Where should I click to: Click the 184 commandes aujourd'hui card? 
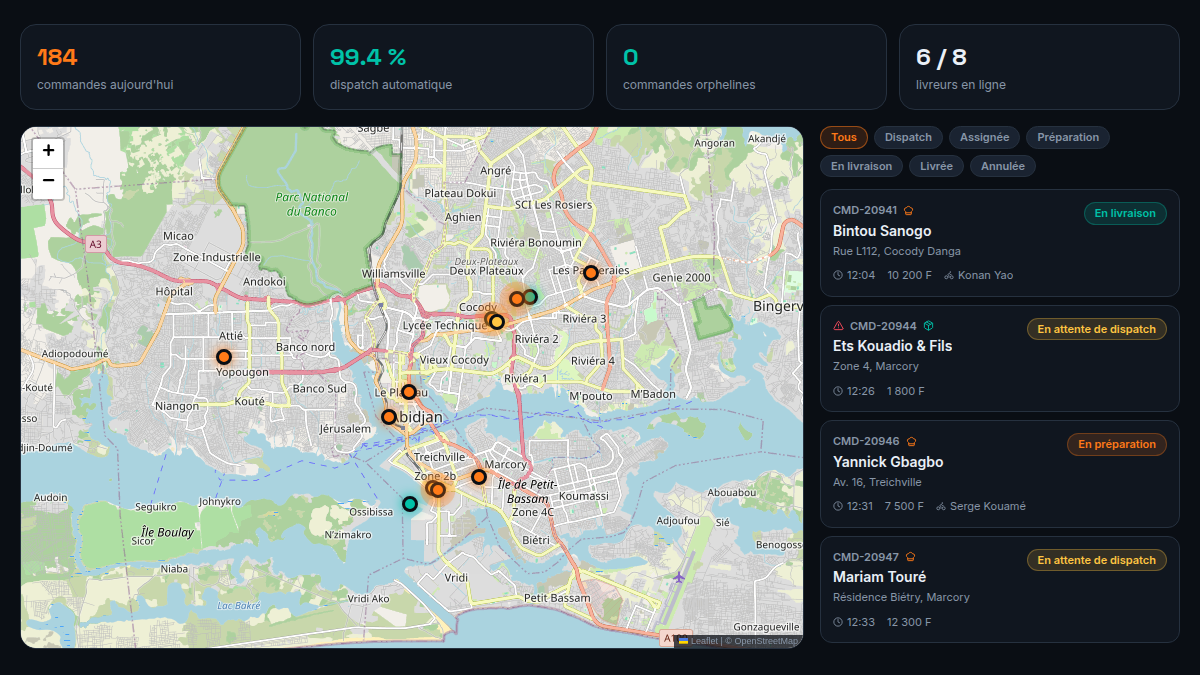click(160, 67)
